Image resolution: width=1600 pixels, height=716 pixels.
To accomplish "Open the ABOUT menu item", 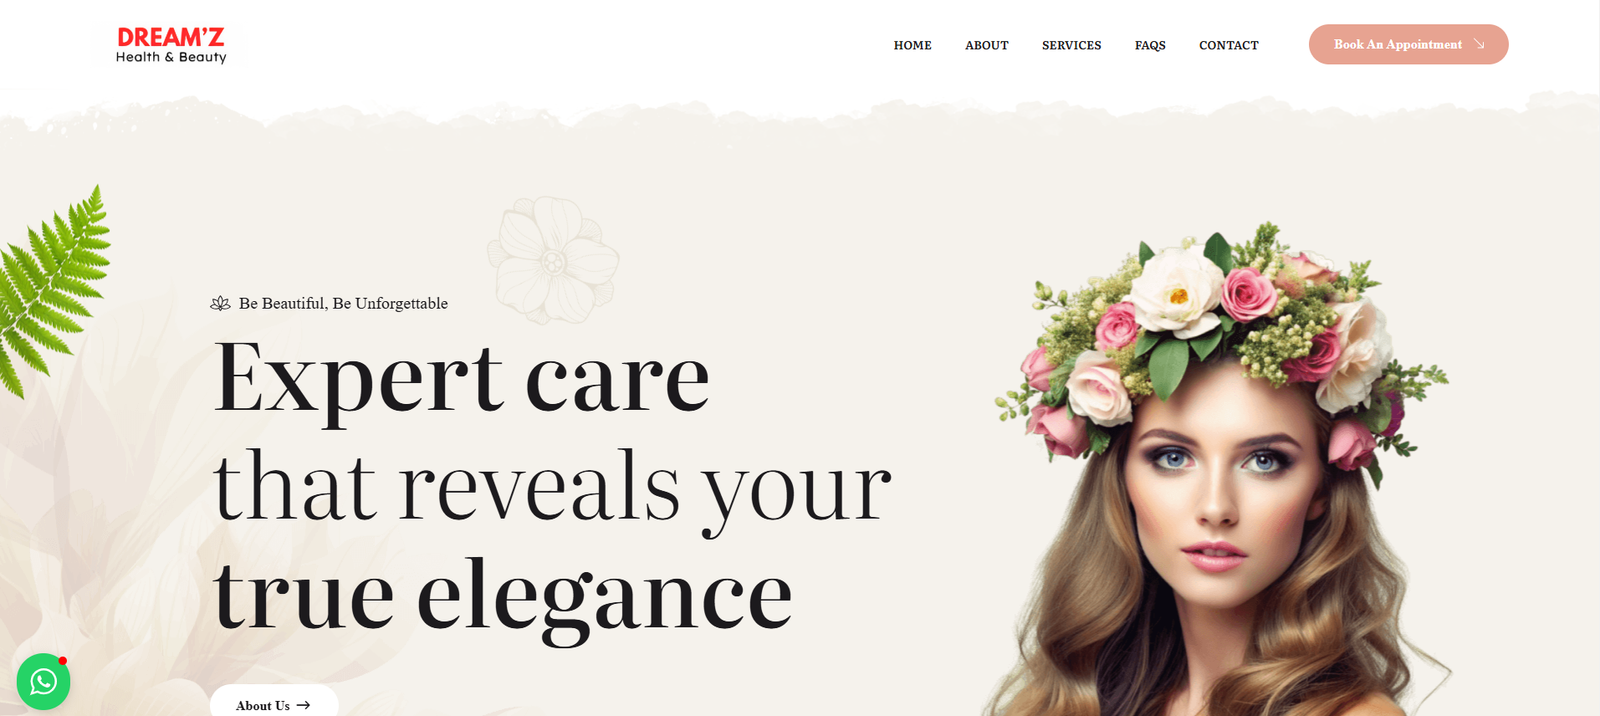I will pos(986,45).
